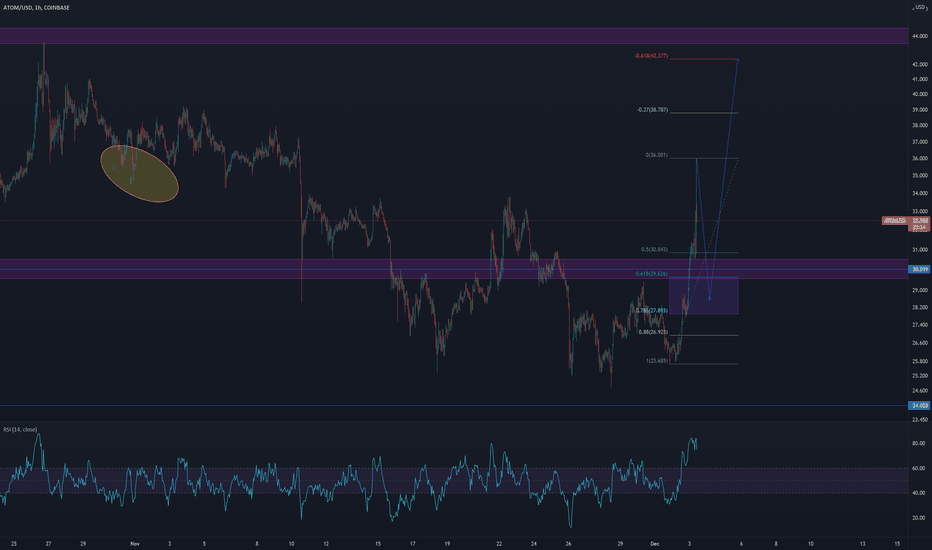Screen dimensions: 932x550
Task: Select the small purple rectangle near 0.786 fib
Action: [x=704, y=296]
